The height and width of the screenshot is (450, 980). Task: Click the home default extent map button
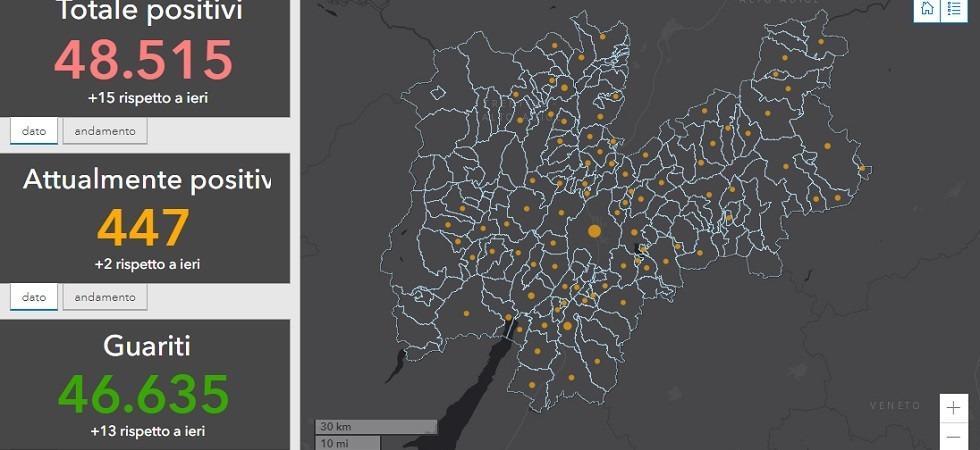pos(927,9)
